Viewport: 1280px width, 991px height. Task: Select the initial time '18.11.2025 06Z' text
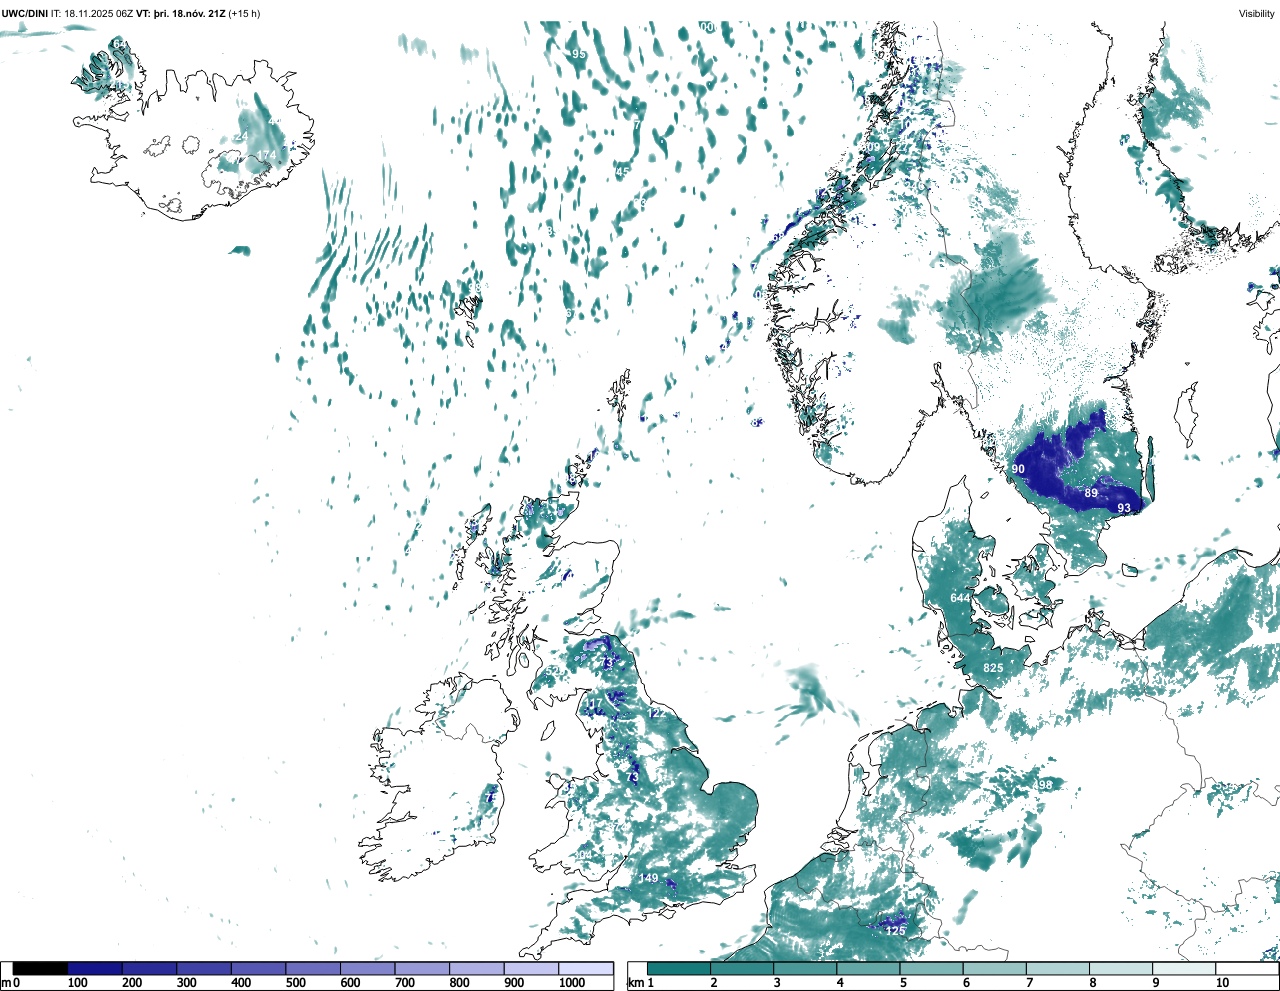coord(99,13)
